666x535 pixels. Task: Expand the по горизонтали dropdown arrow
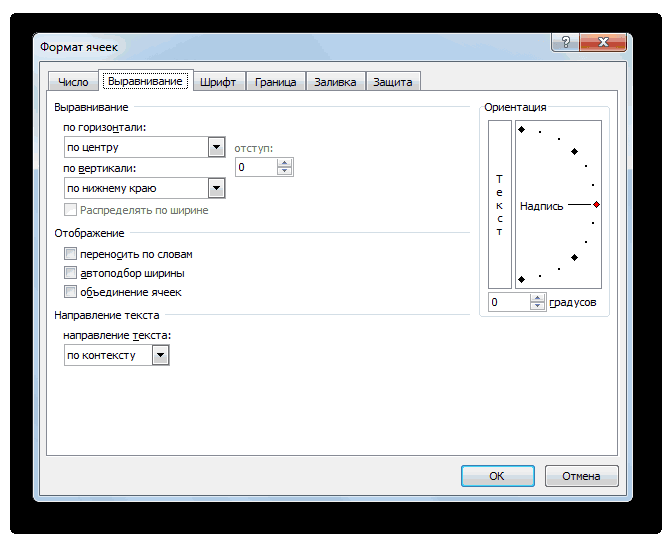(217, 147)
